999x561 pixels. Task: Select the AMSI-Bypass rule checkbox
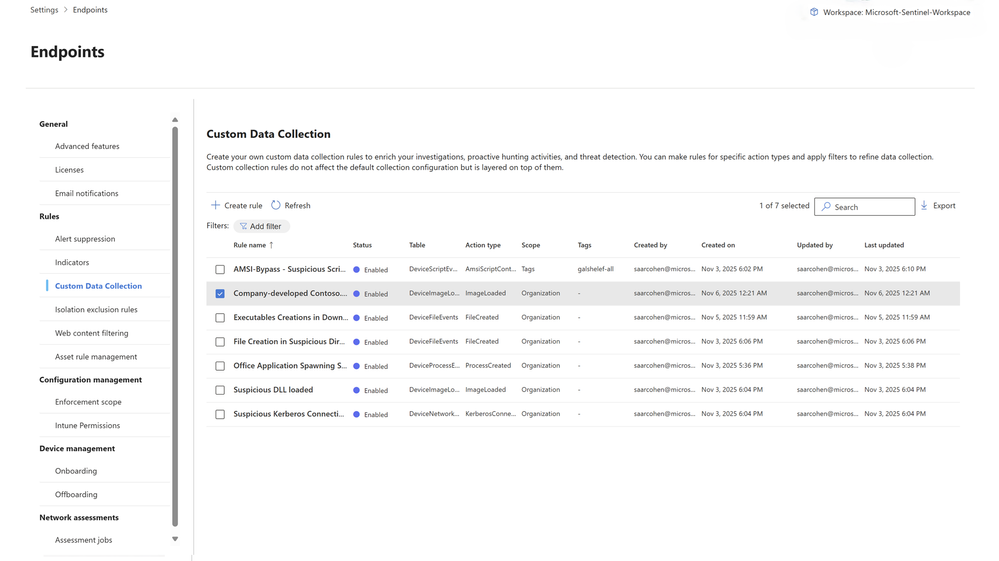pos(220,269)
